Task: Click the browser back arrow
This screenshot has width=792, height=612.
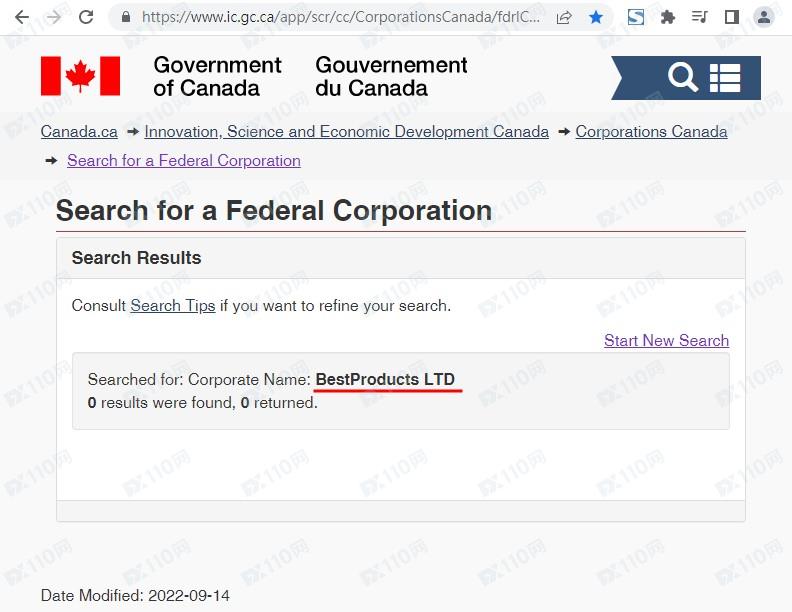Action: [x=22, y=17]
